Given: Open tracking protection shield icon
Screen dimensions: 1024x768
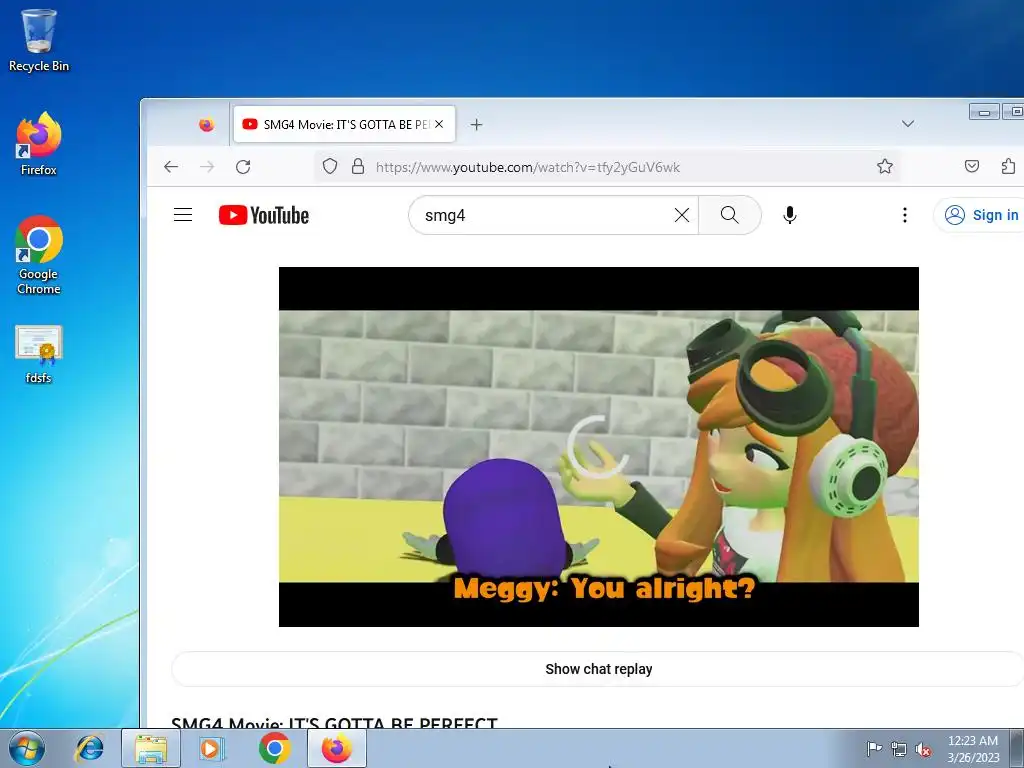Looking at the screenshot, I should click(330, 167).
